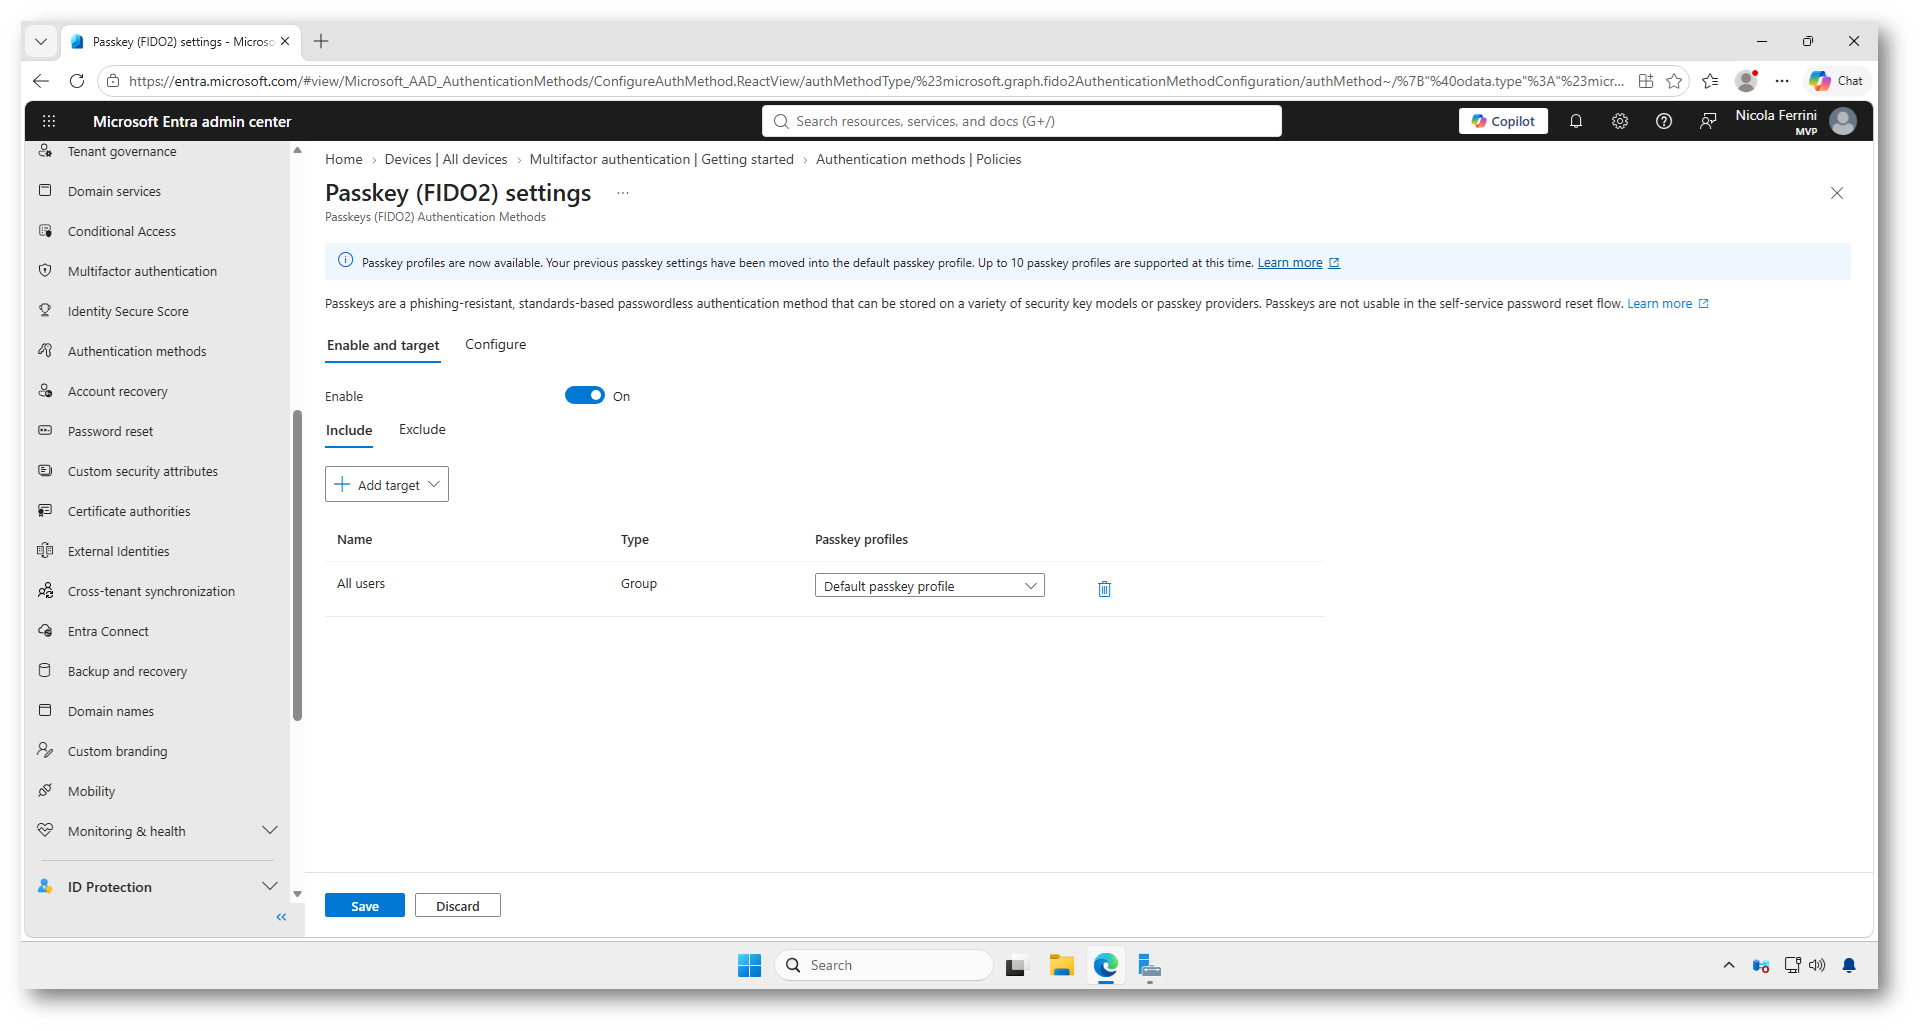Collapse the left navigation menu

(x=282, y=917)
